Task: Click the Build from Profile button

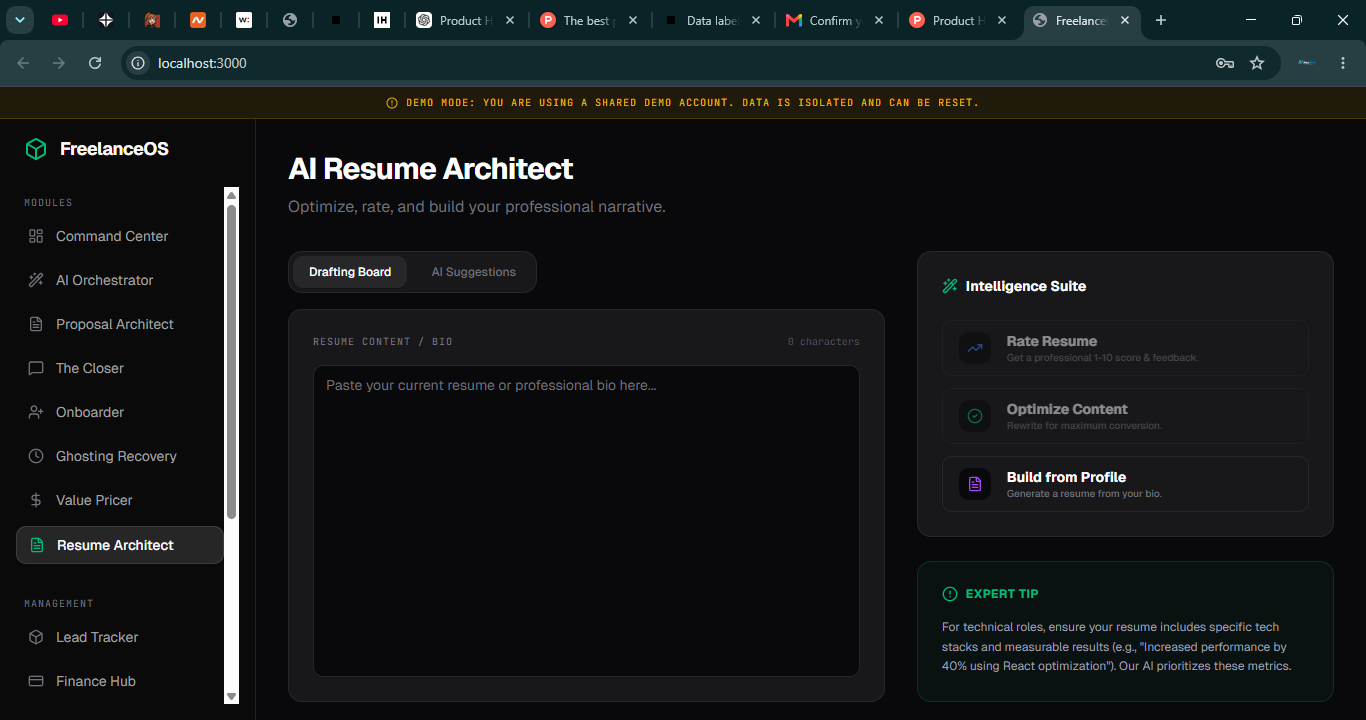Action: pos(1125,484)
